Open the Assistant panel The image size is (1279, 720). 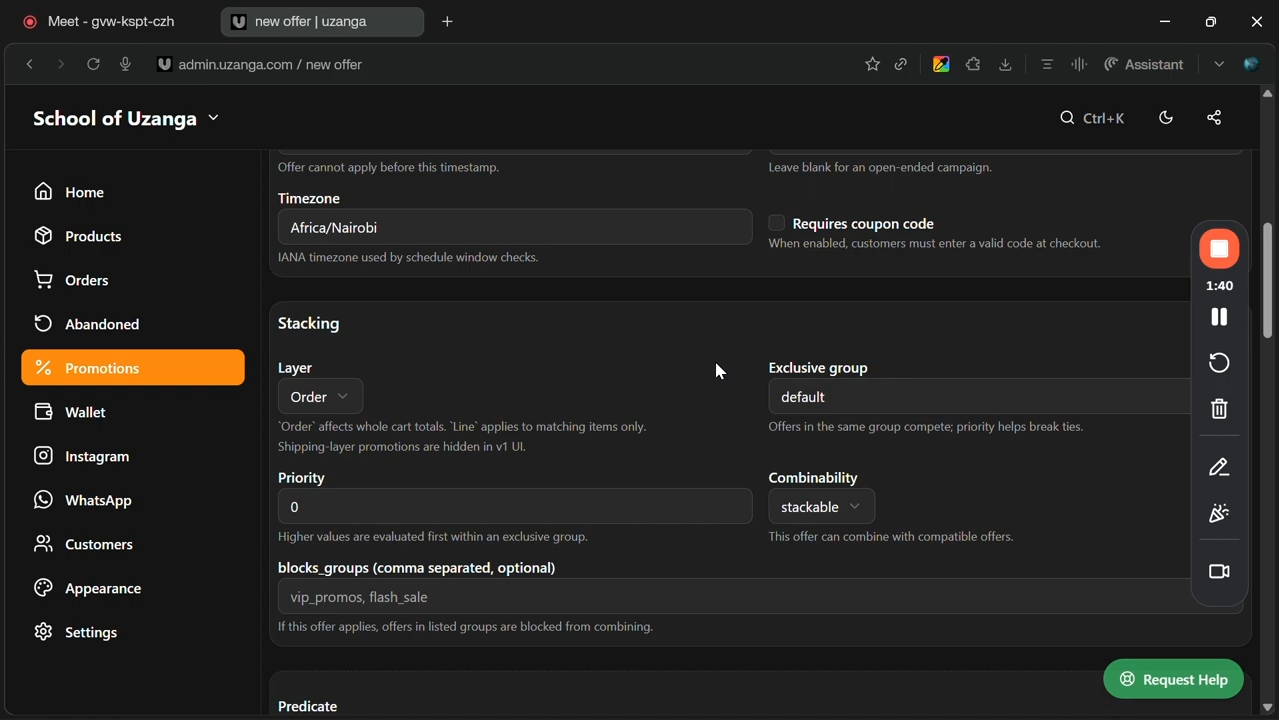tap(1144, 64)
